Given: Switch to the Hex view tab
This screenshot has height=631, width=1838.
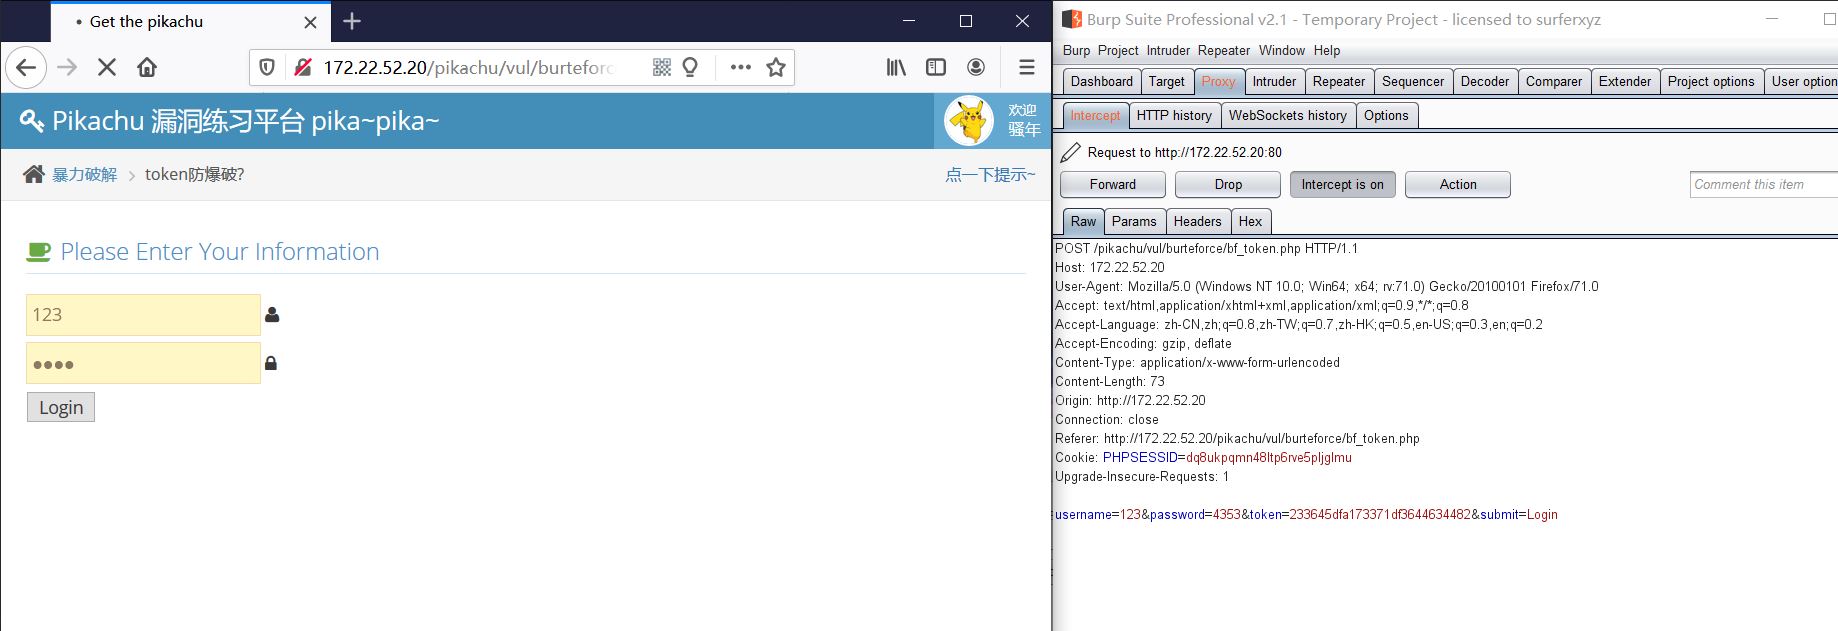Looking at the screenshot, I should coord(1250,221).
